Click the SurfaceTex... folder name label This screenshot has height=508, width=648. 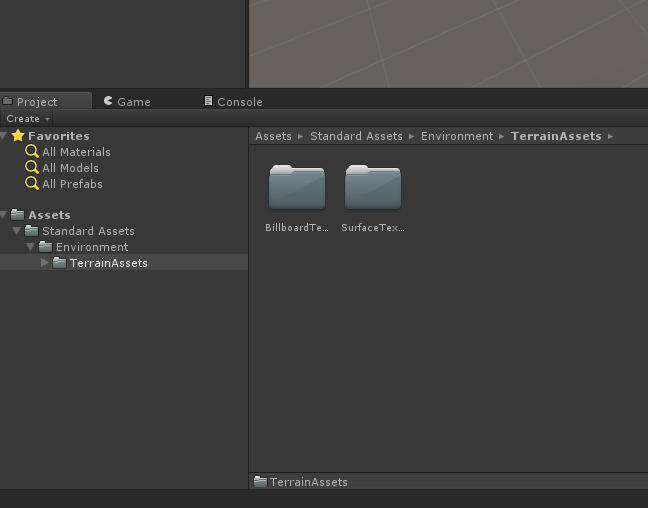(x=373, y=228)
